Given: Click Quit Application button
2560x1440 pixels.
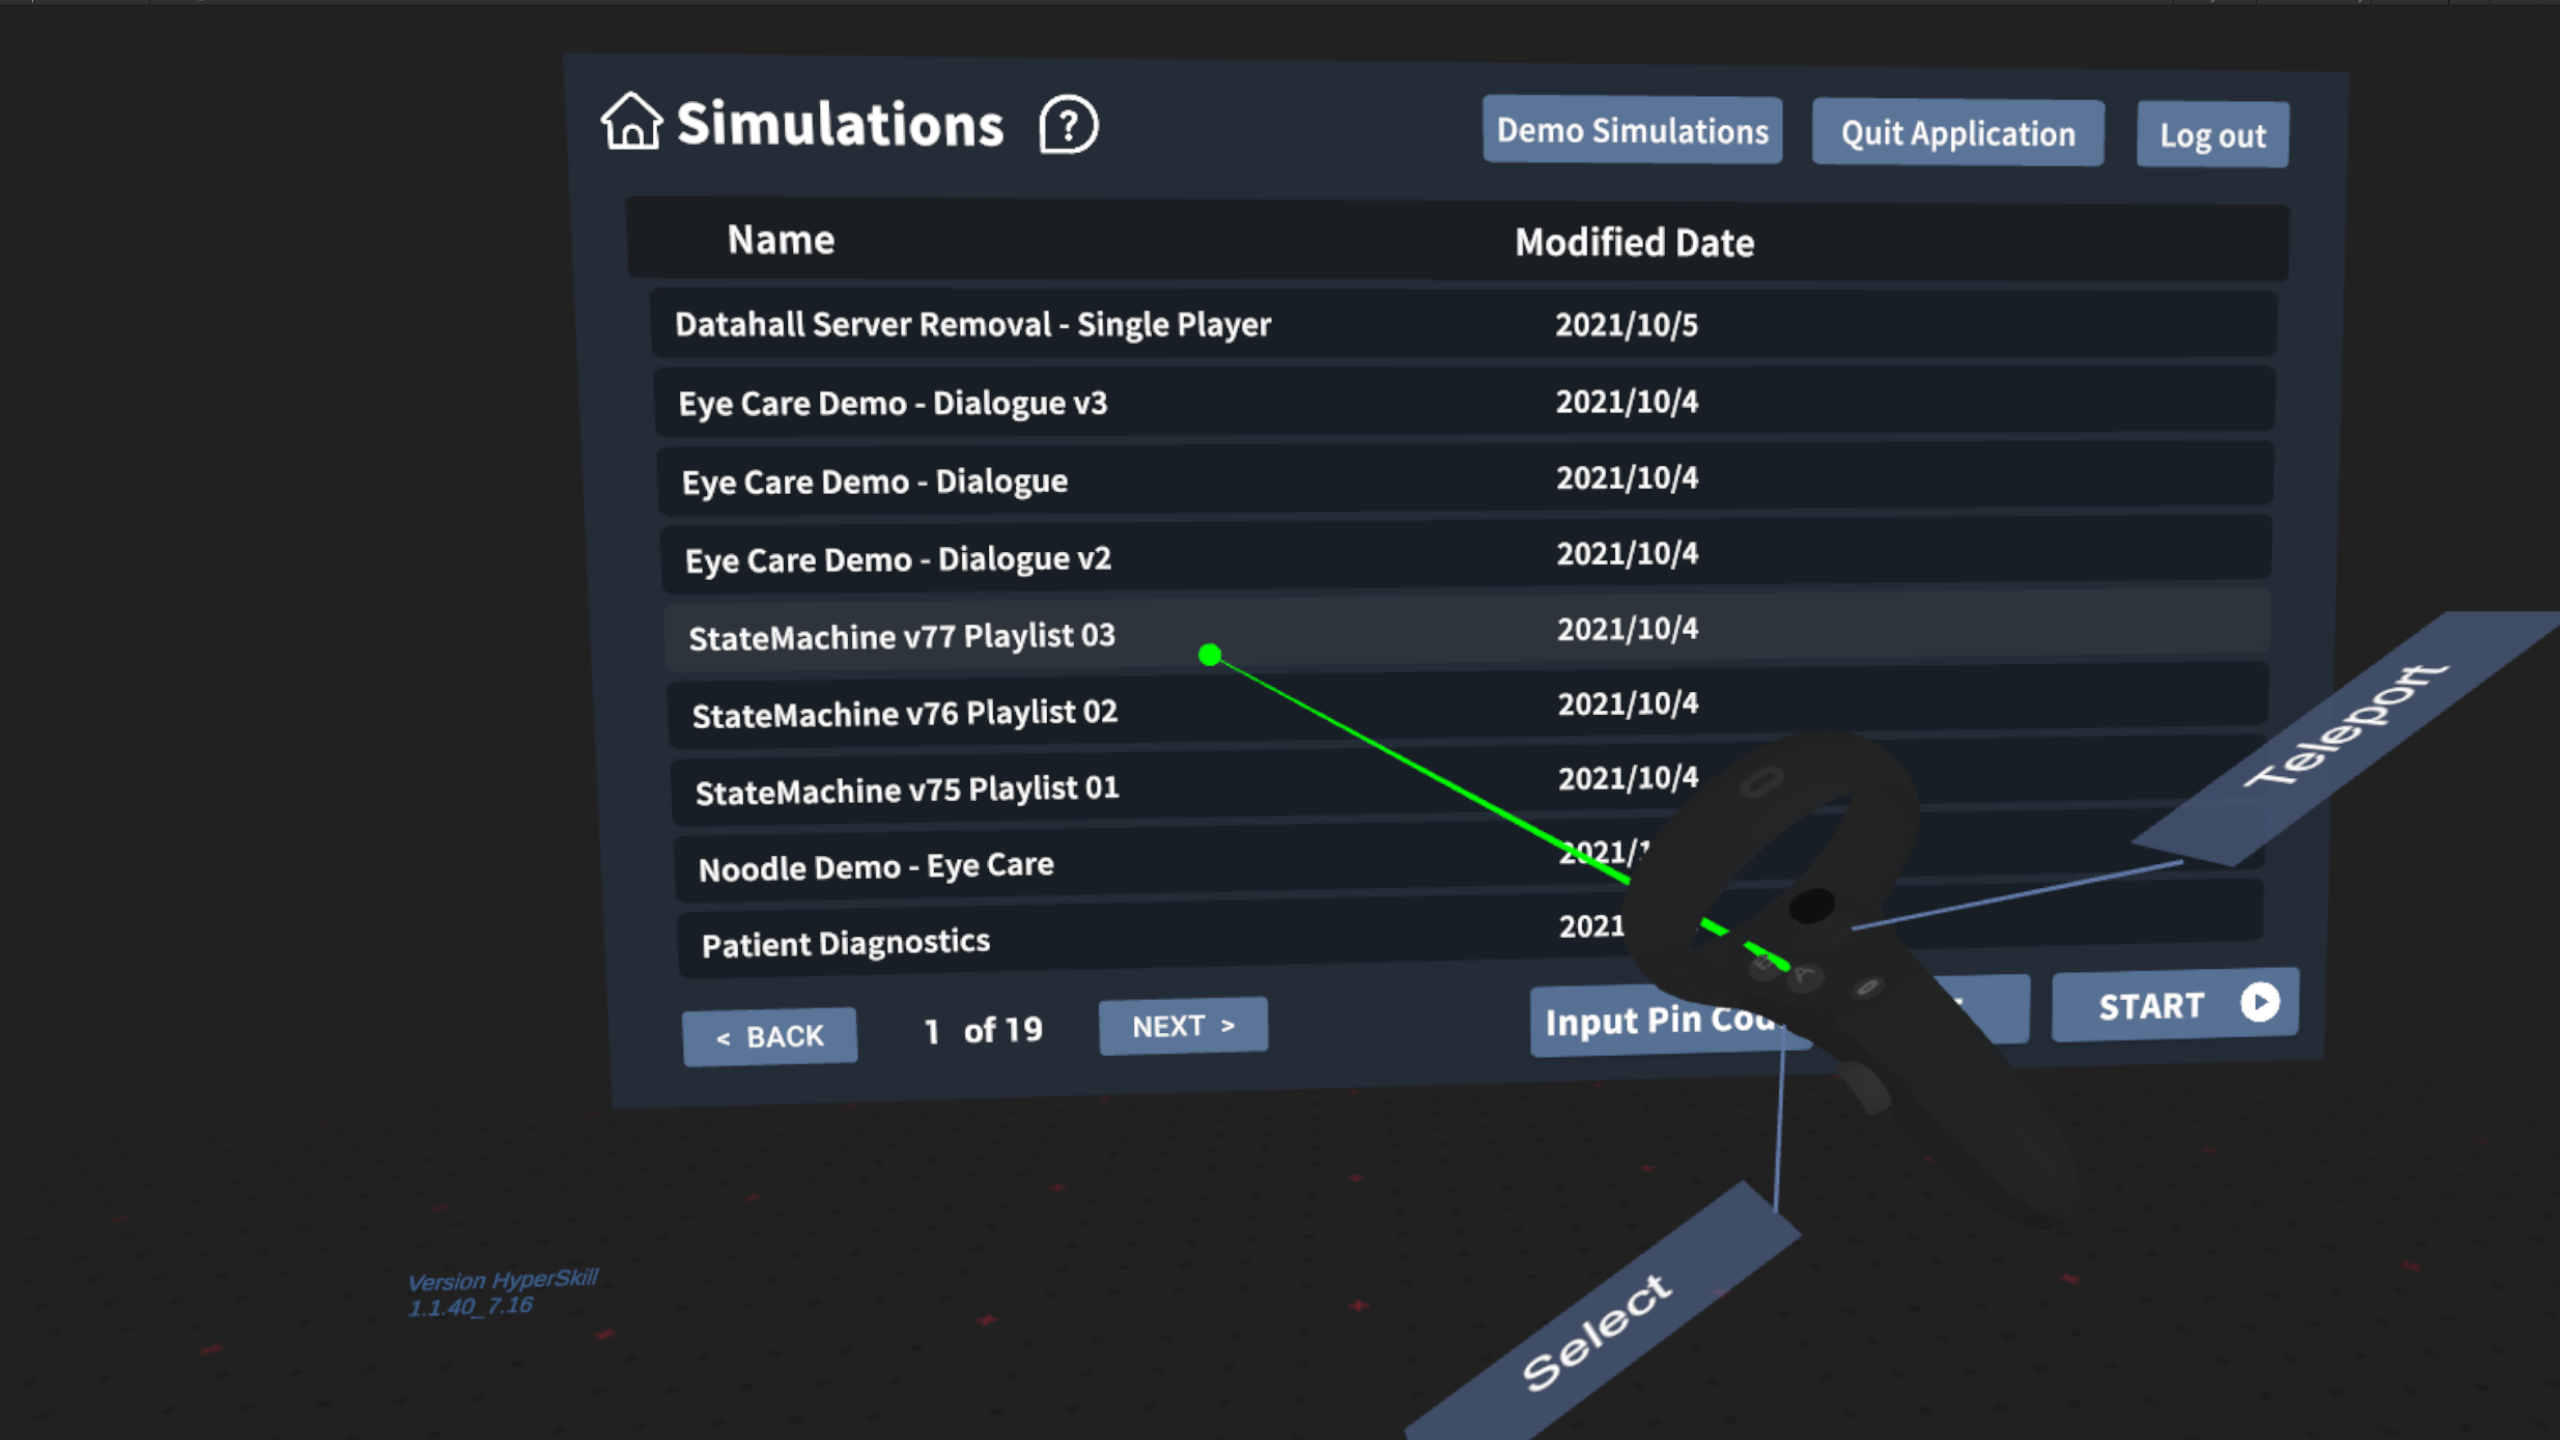Looking at the screenshot, I should pos(1958,133).
